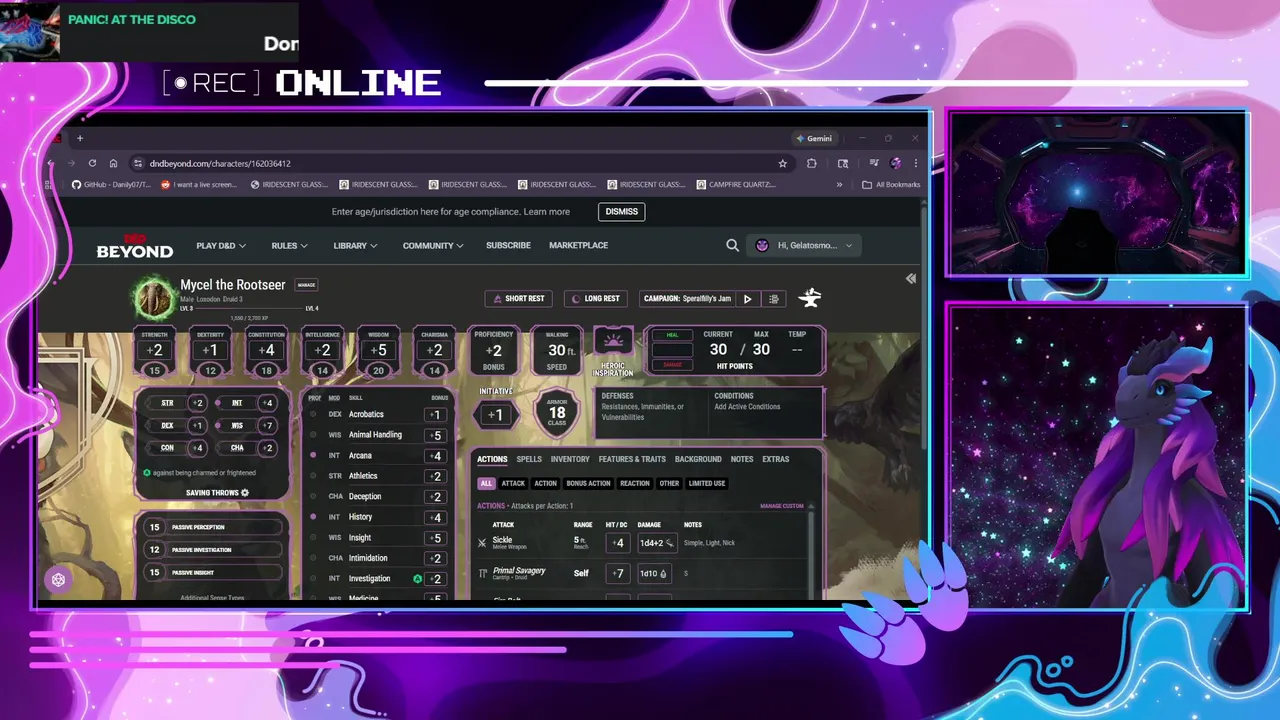1280x720 pixels.
Task: Bookmark this page with the star icon
Action: point(782,163)
